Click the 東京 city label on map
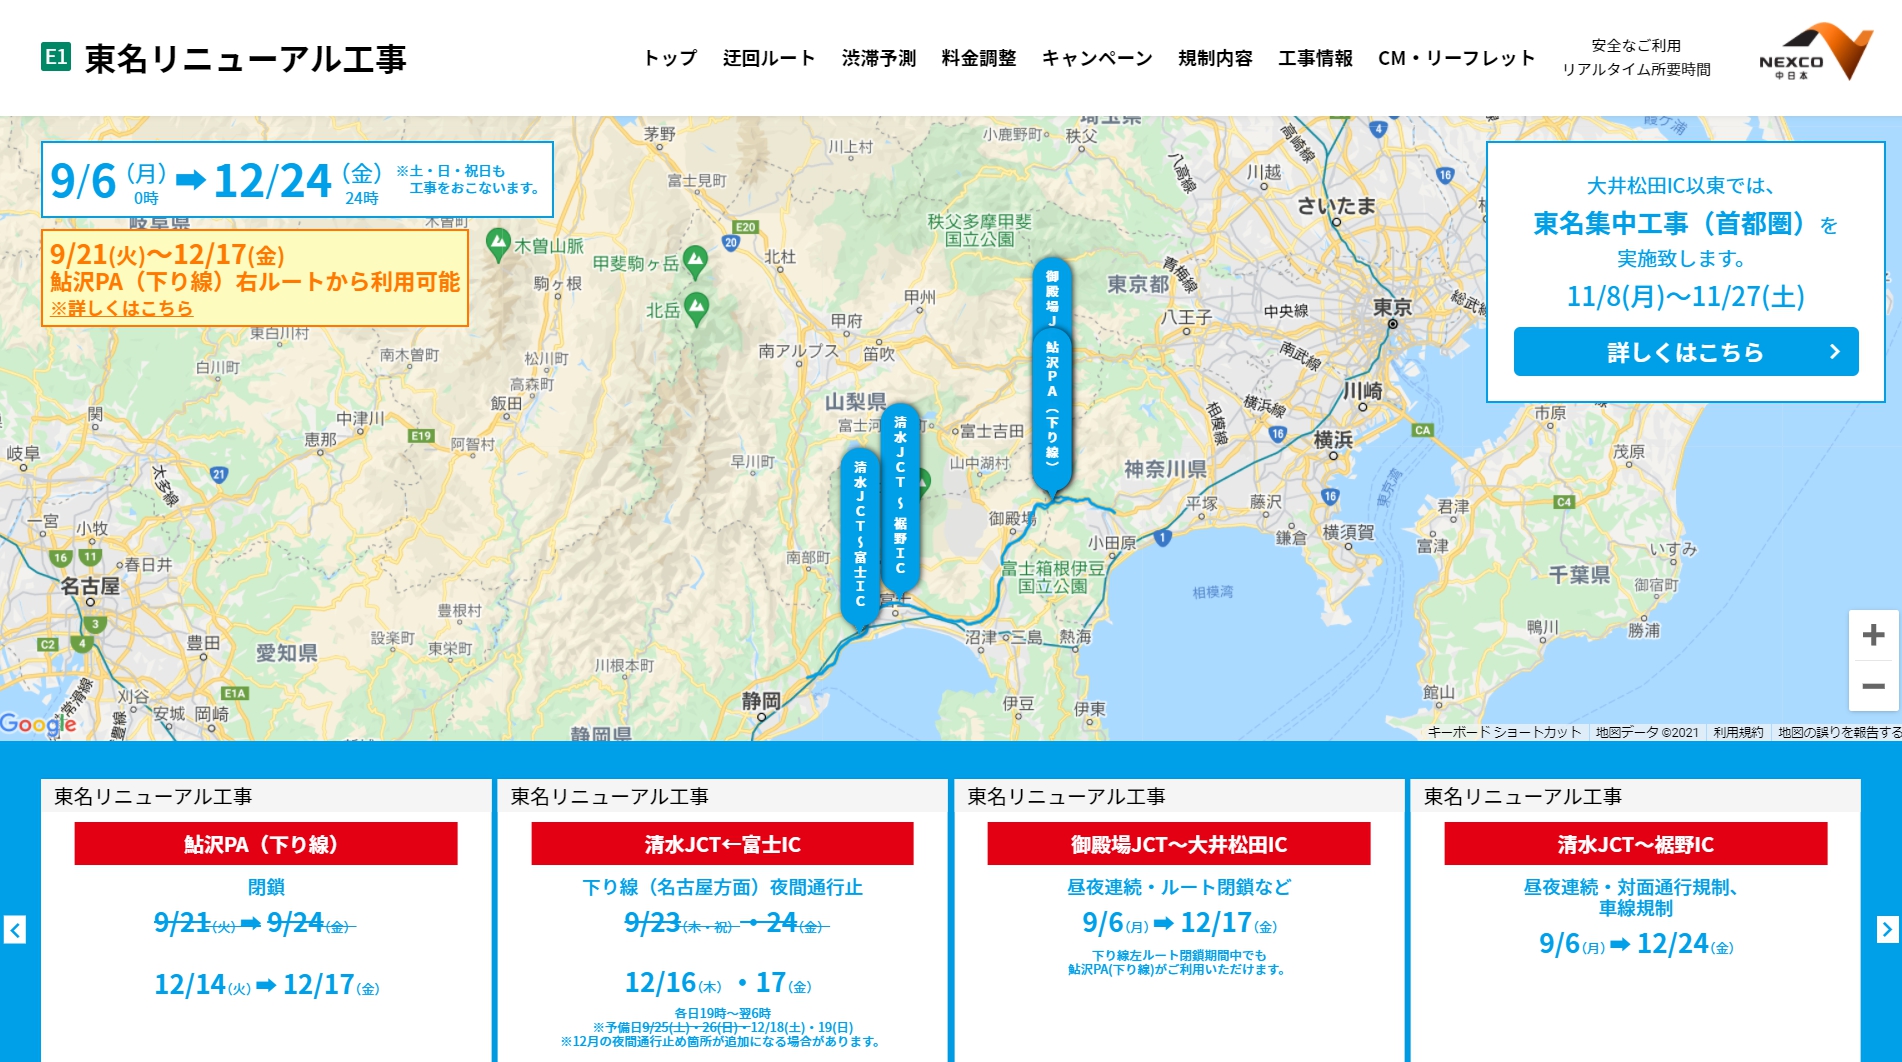Viewport: 1902px width, 1062px height. [x=1392, y=307]
